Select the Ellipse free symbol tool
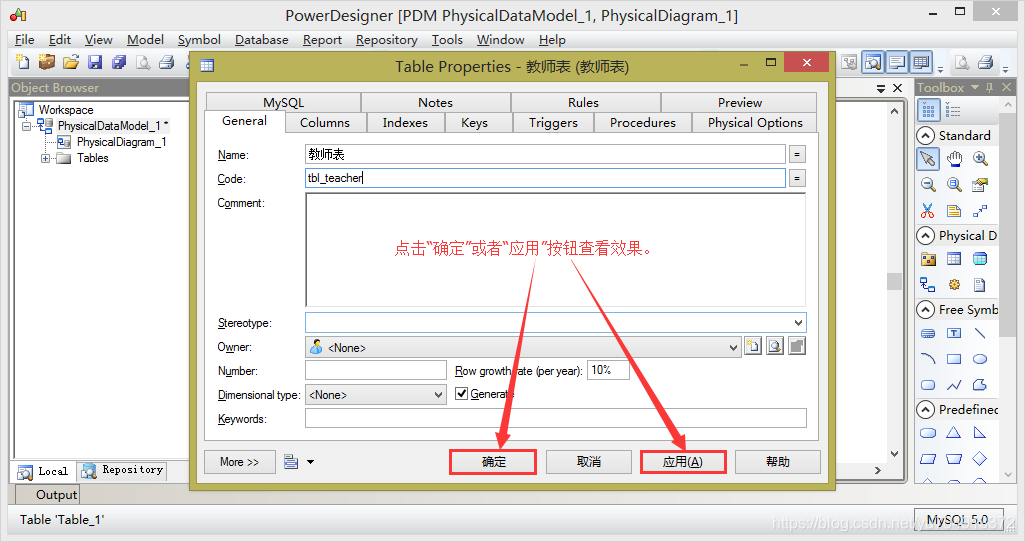The height and width of the screenshot is (542, 1025). pos(980,359)
